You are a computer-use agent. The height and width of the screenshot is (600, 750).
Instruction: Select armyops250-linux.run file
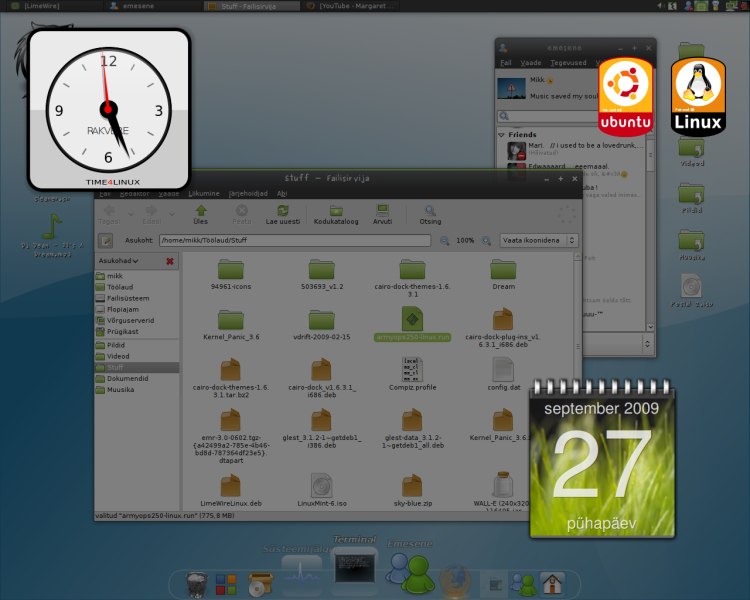click(412, 324)
